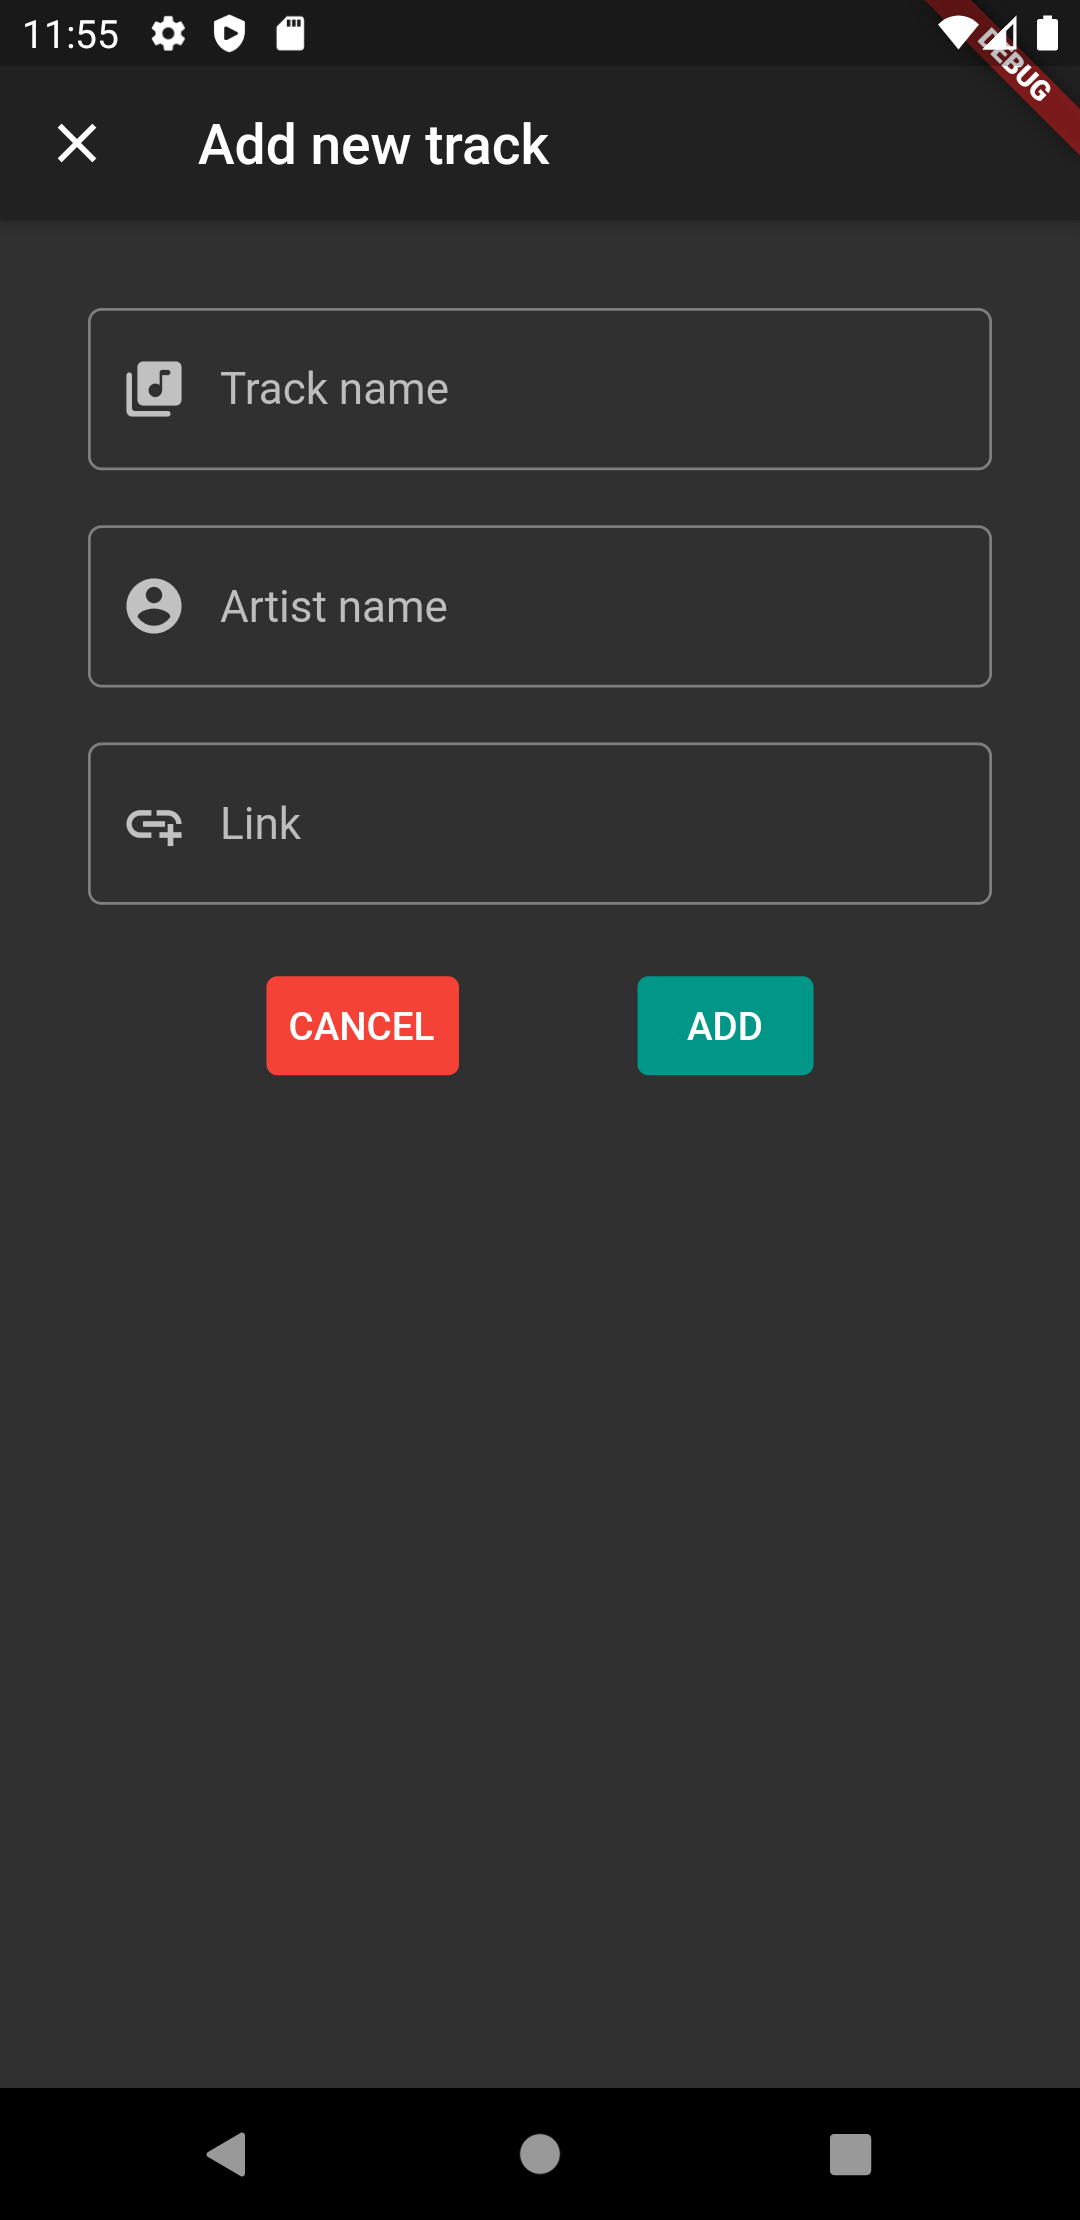The width and height of the screenshot is (1080, 2220).
Task: Click the battery icon in status bar
Action: pyautogui.click(x=1049, y=33)
